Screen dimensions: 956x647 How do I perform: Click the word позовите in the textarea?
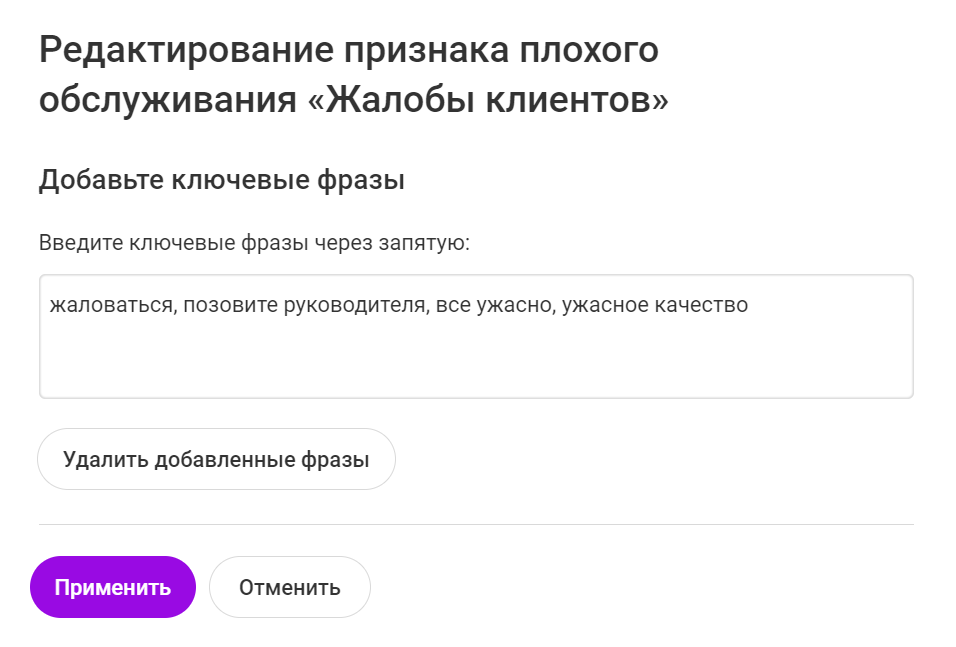[229, 305]
